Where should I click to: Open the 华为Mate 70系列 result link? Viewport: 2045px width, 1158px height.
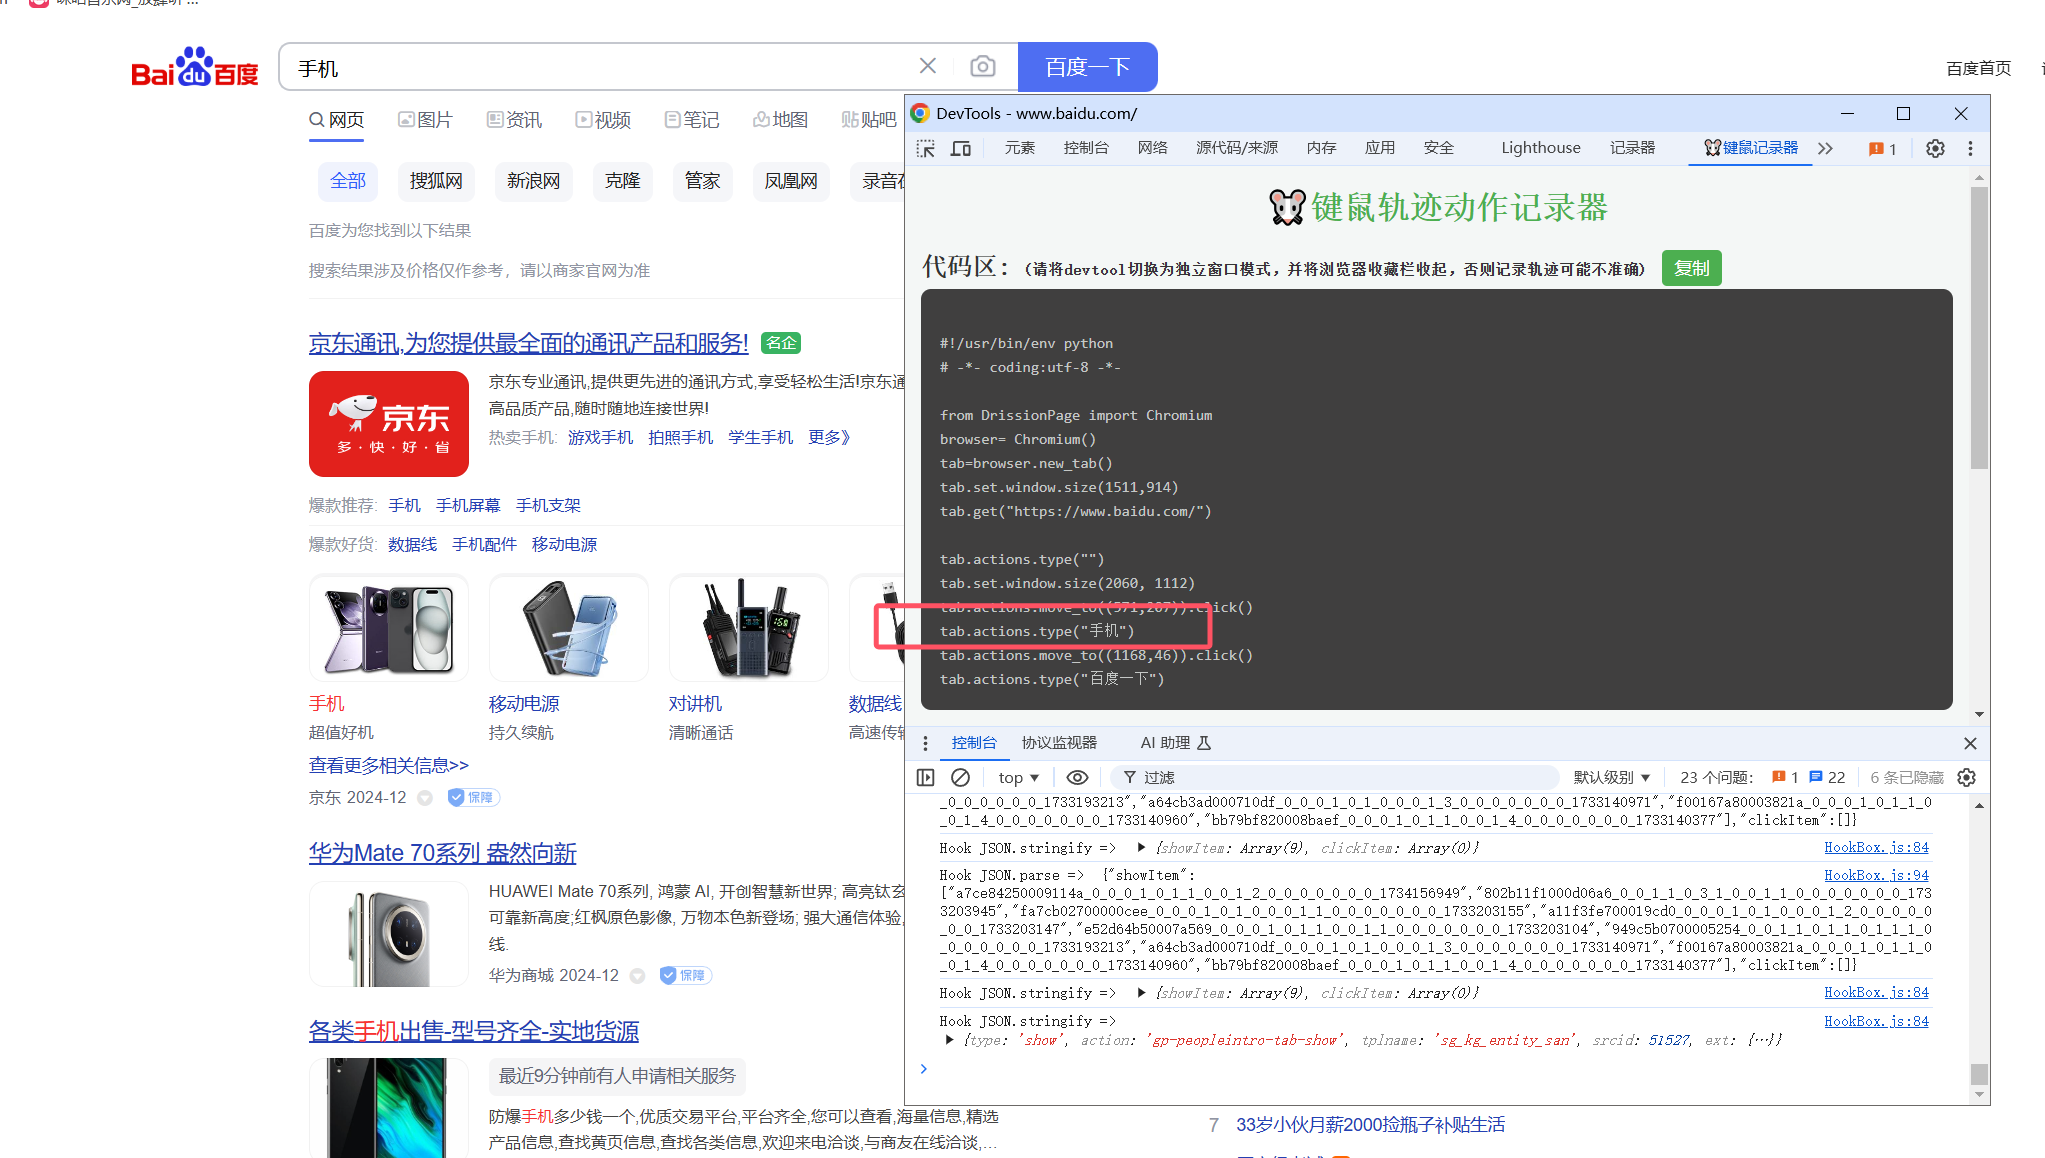click(443, 853)
